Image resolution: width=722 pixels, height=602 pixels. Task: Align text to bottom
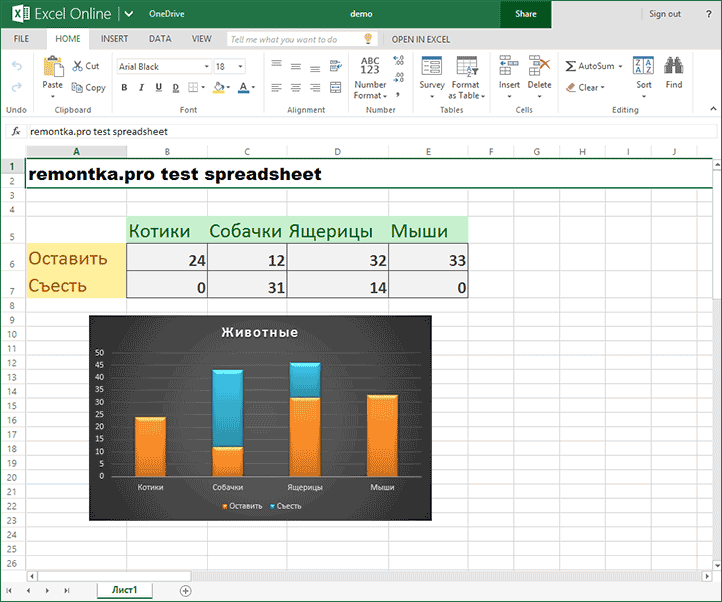pyautogui.click(x=315, y=68)
